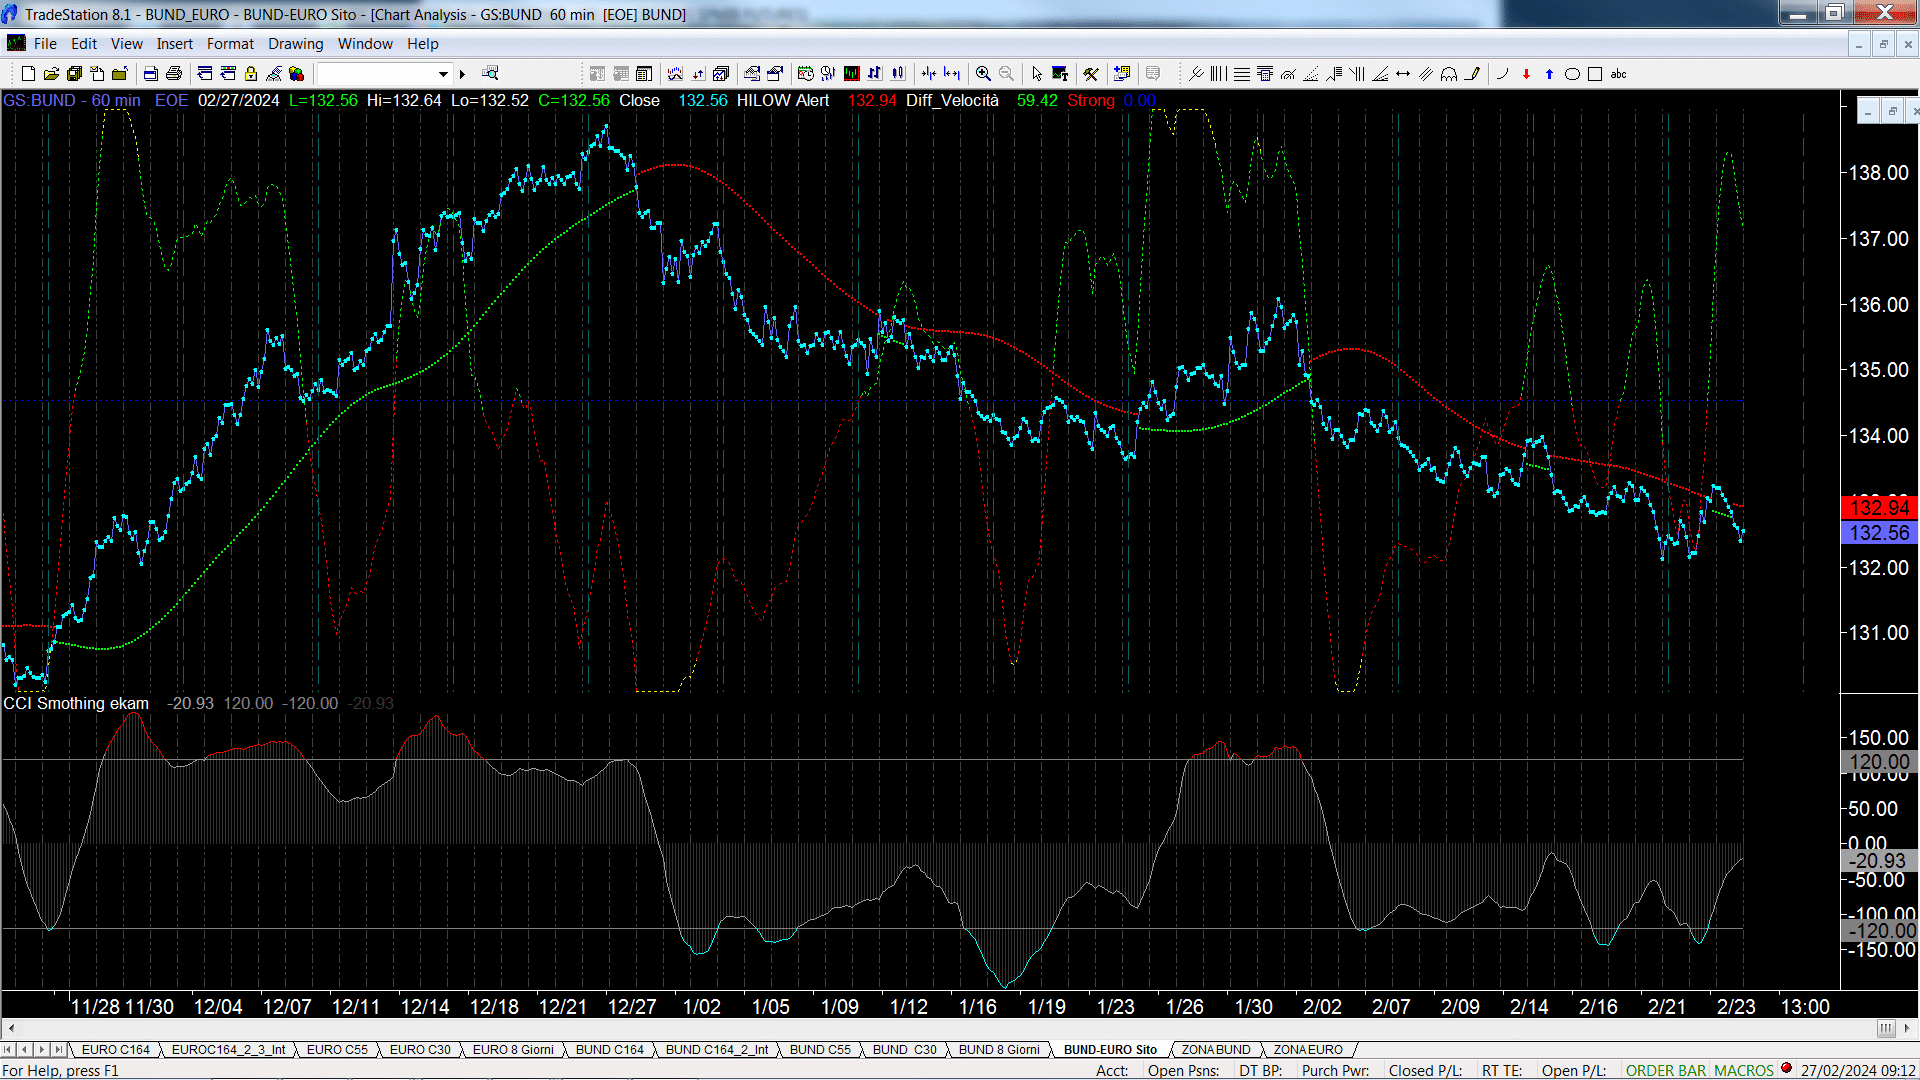Image resolution: width=1920 pixels, height=1080 pixels.
Task: Click the symbol lookup magnifier icon
Action: tap(490, 73)
